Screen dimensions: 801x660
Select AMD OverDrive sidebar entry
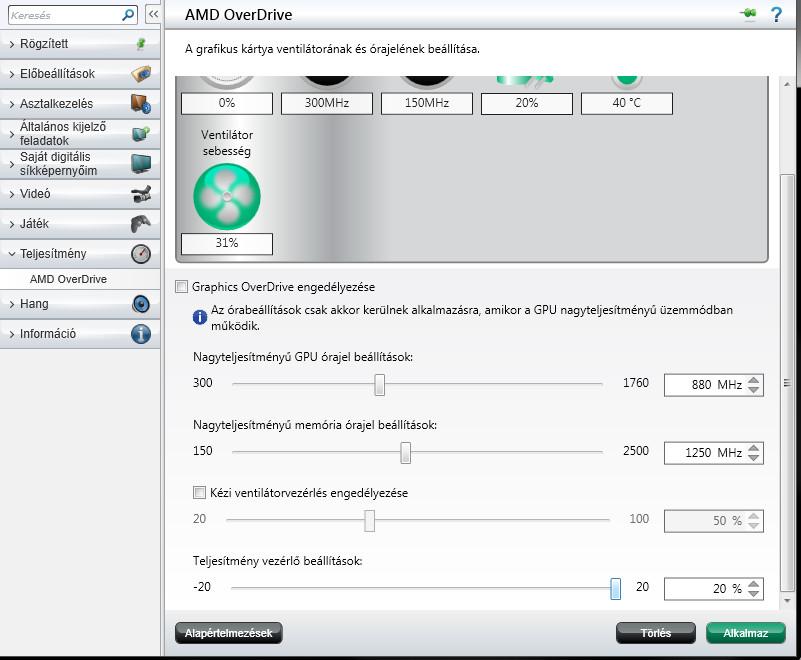(68, 279)
